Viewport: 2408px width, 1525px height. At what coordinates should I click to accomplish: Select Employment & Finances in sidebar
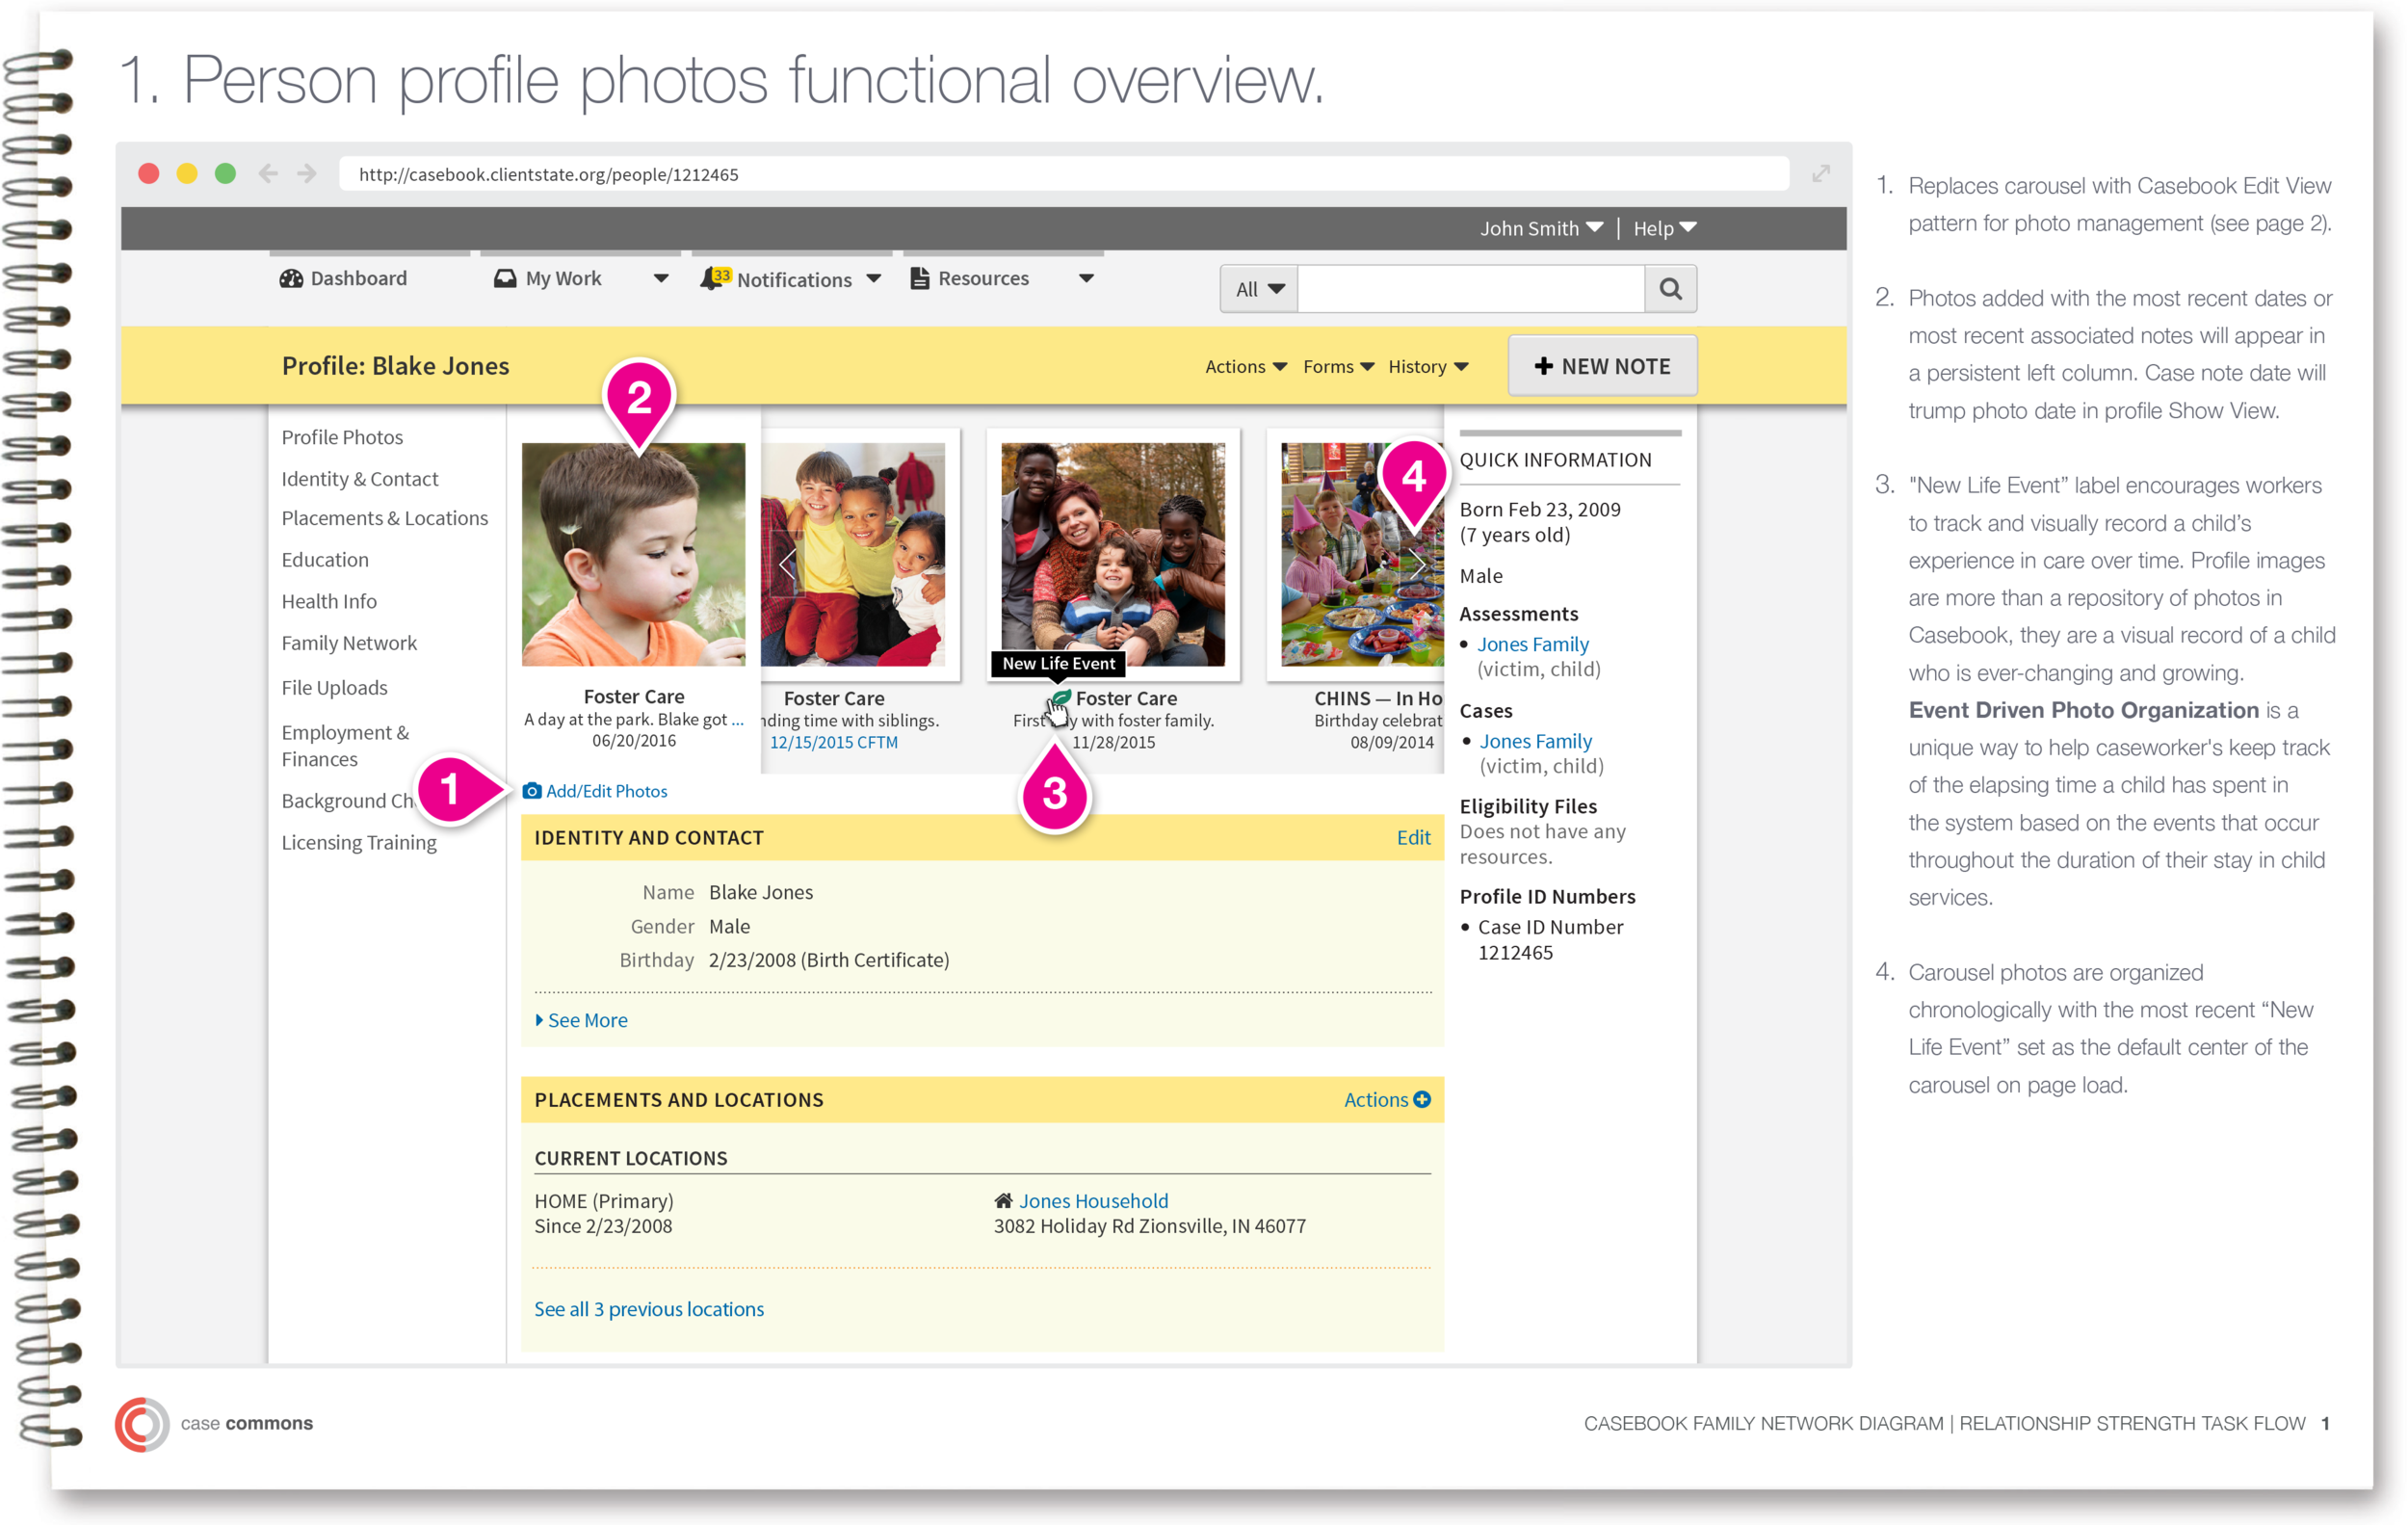pos(345,746)
